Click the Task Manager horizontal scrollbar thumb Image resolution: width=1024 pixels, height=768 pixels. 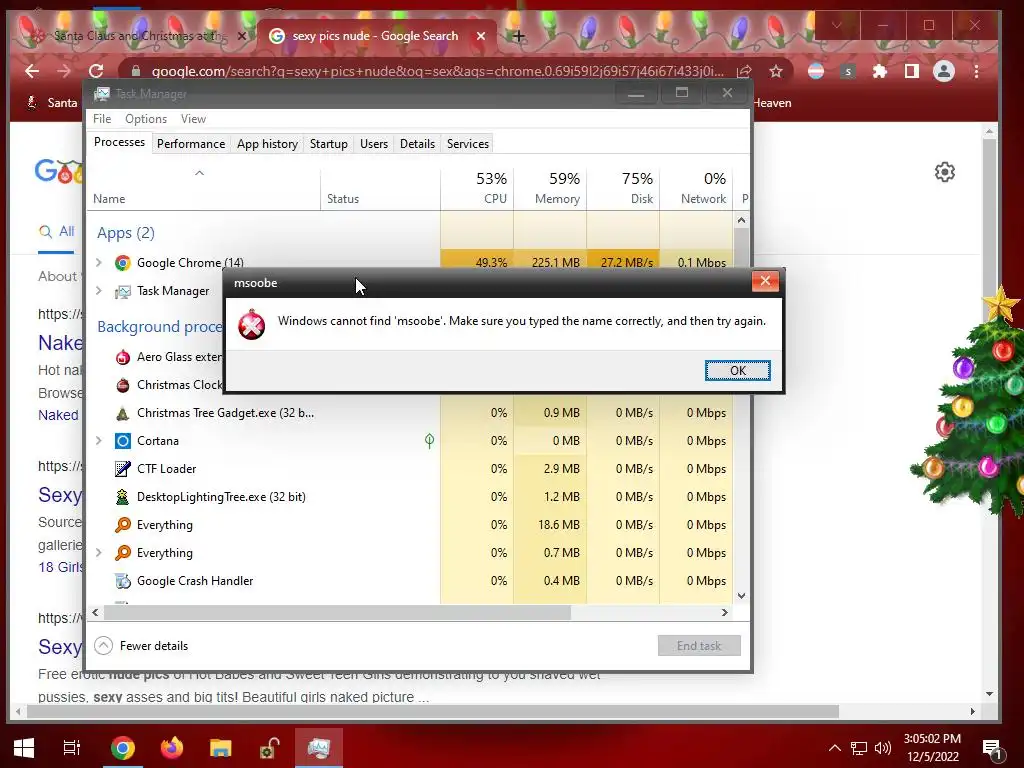point(337,613)
